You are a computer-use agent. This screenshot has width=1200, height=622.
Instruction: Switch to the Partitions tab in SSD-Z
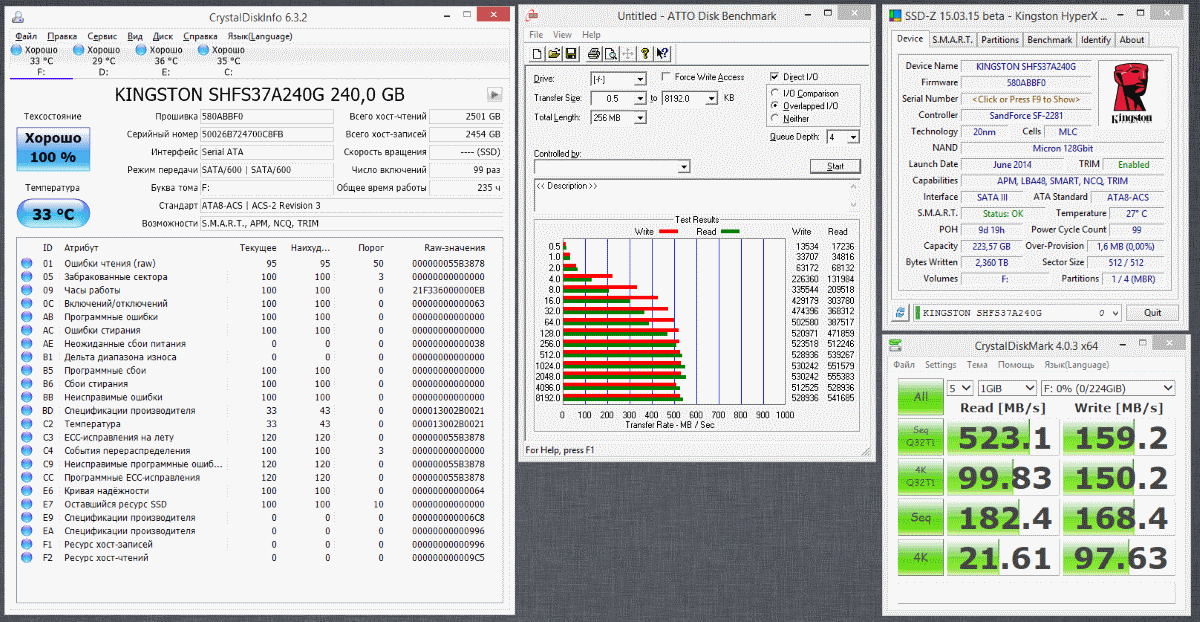tap(1000, 39)
